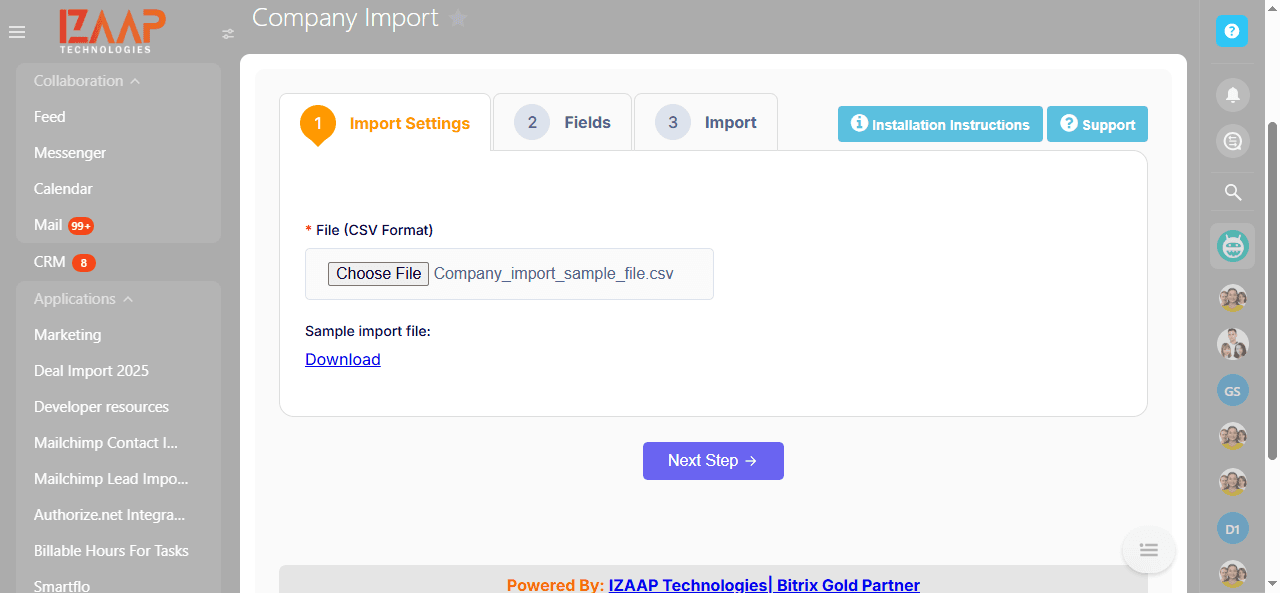Open the notifications bell icon

coord(1232,94)
